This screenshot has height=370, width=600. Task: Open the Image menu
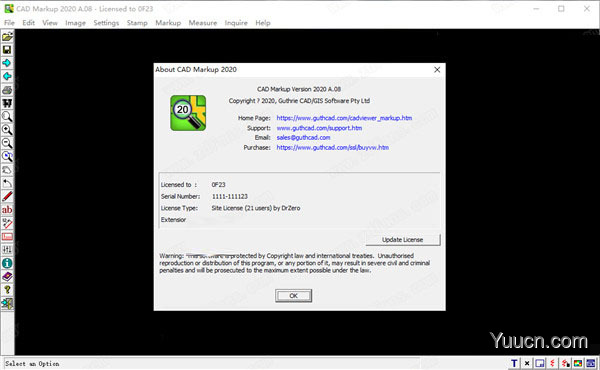click(75, 23)
